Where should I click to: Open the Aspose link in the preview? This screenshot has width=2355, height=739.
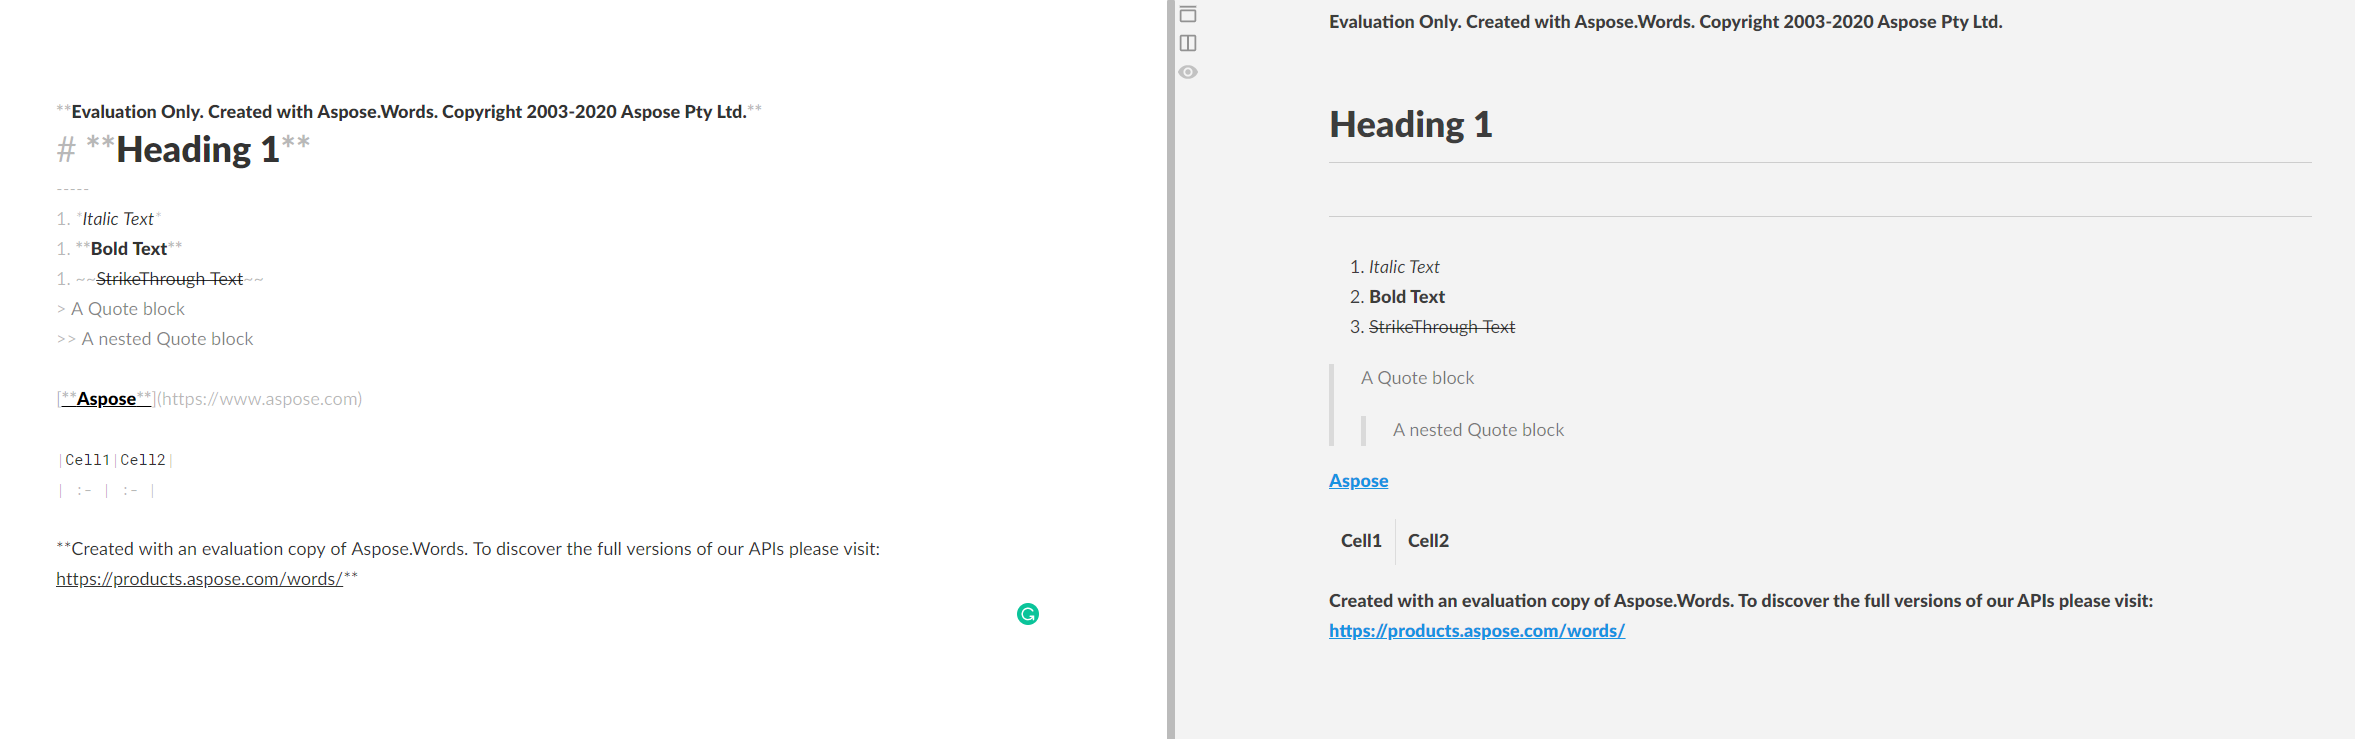point(1358,481)
